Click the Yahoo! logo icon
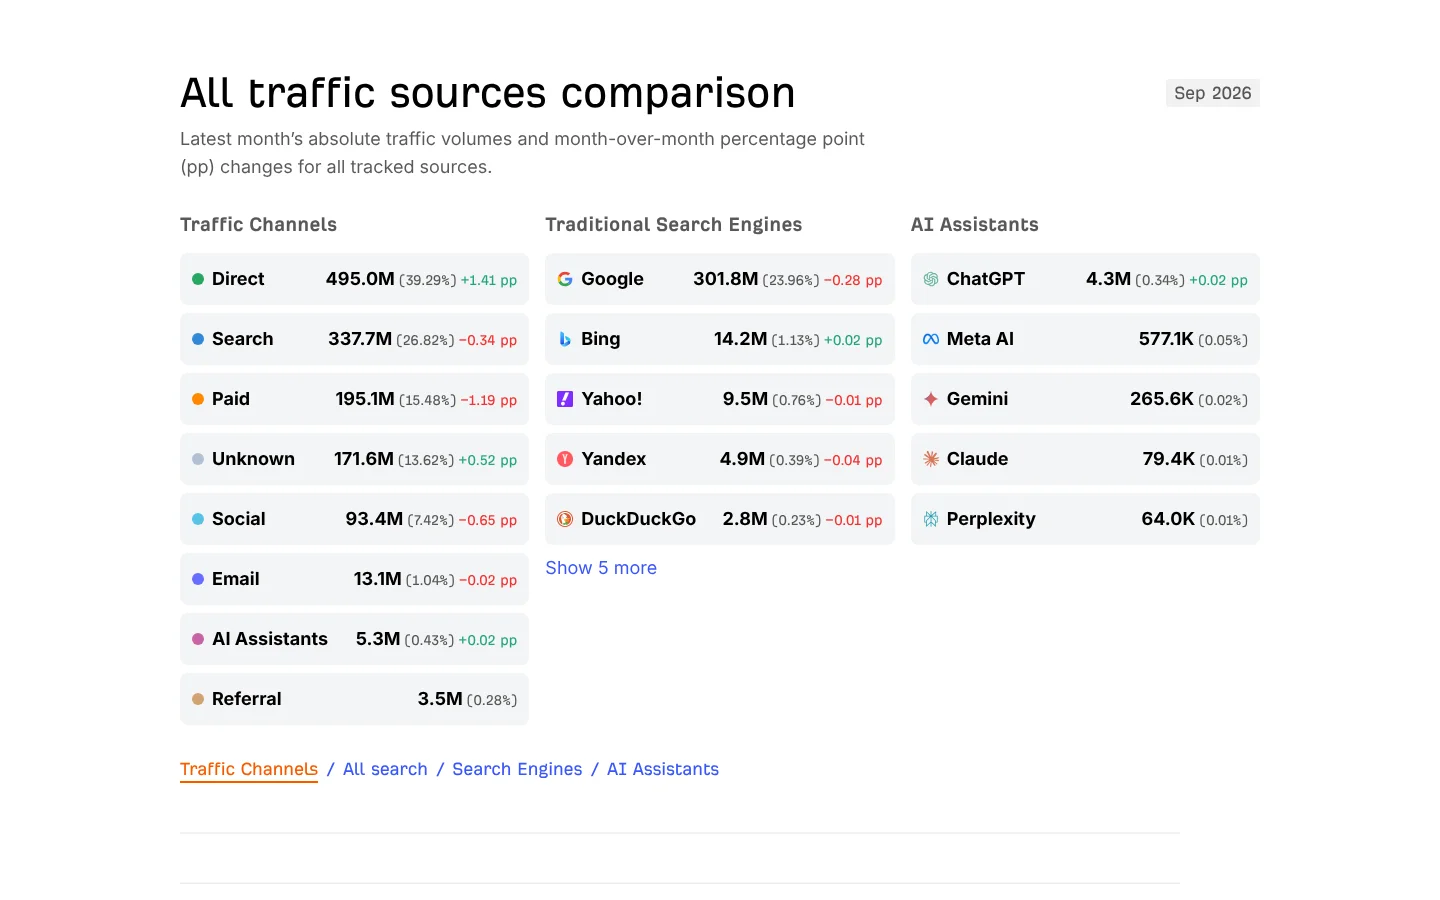 pos(565,399)
